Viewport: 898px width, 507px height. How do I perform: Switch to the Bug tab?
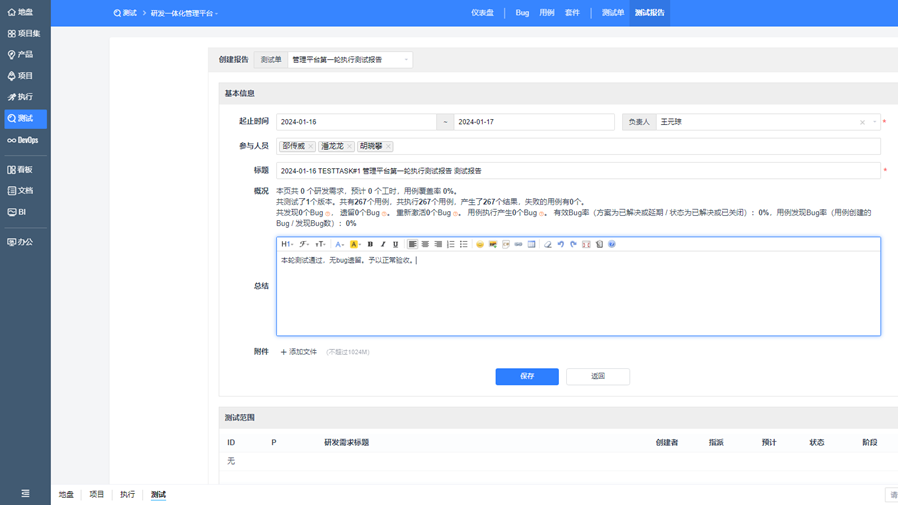coord(522,13)
